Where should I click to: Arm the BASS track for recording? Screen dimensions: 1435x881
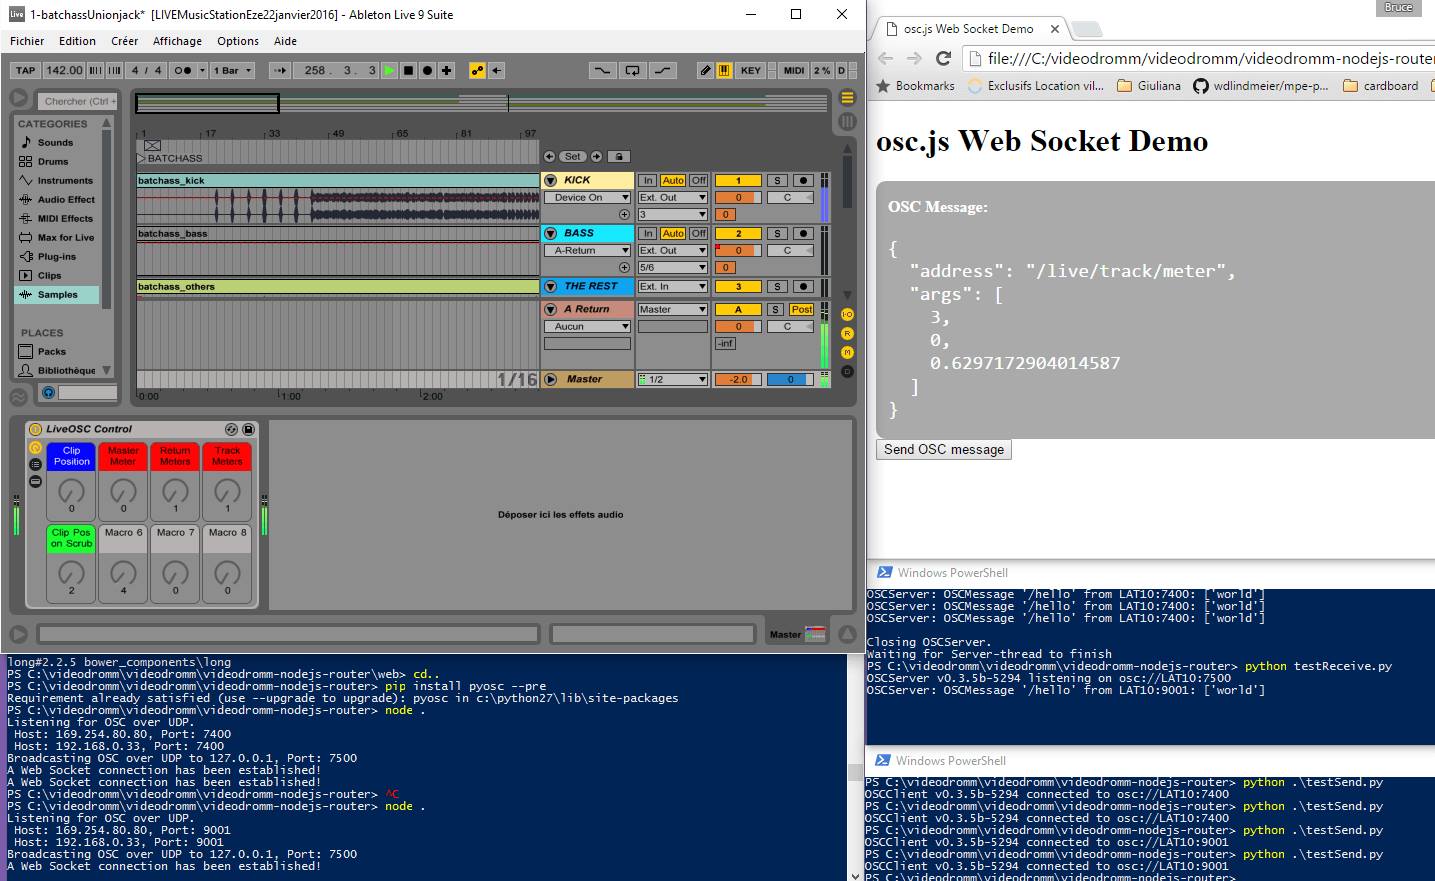pyautogui.click(x=803, y=233)
